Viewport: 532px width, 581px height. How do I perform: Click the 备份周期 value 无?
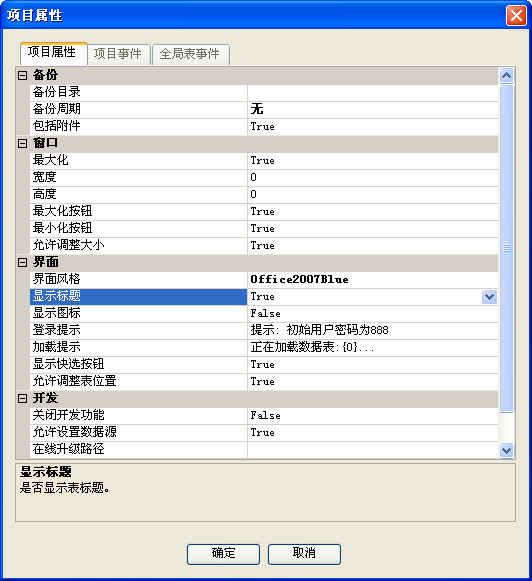point(257,109)
